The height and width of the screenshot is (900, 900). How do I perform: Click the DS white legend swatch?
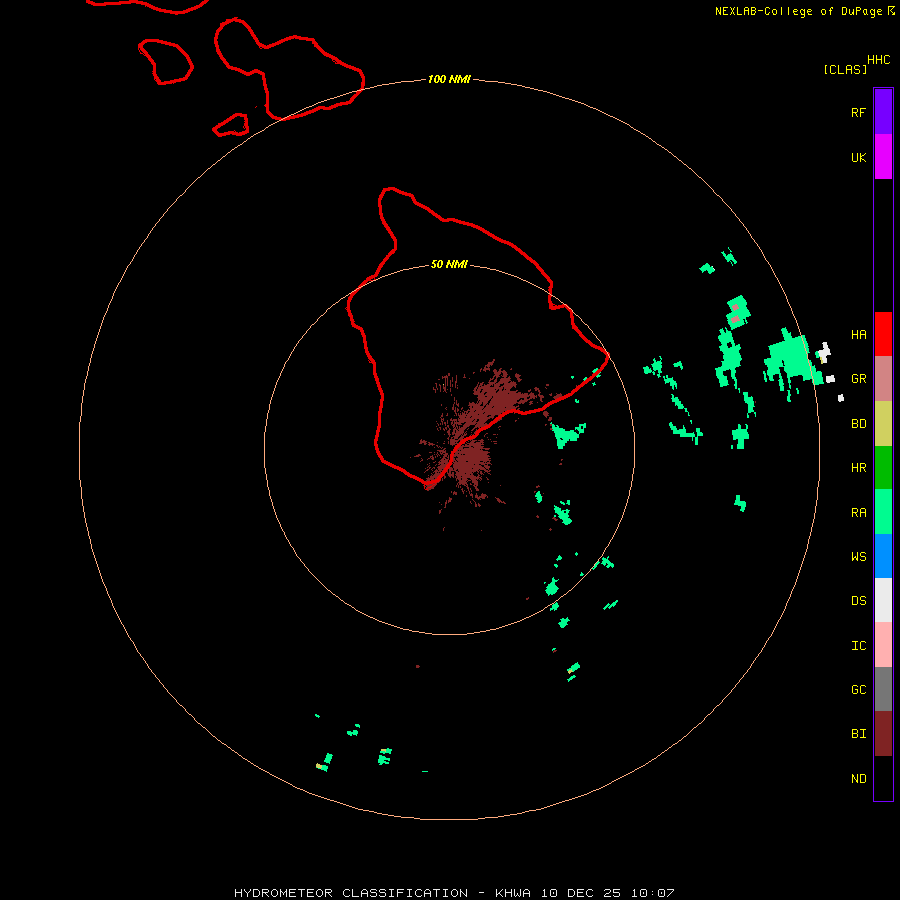pyautogui.click(x=883, y=600)
